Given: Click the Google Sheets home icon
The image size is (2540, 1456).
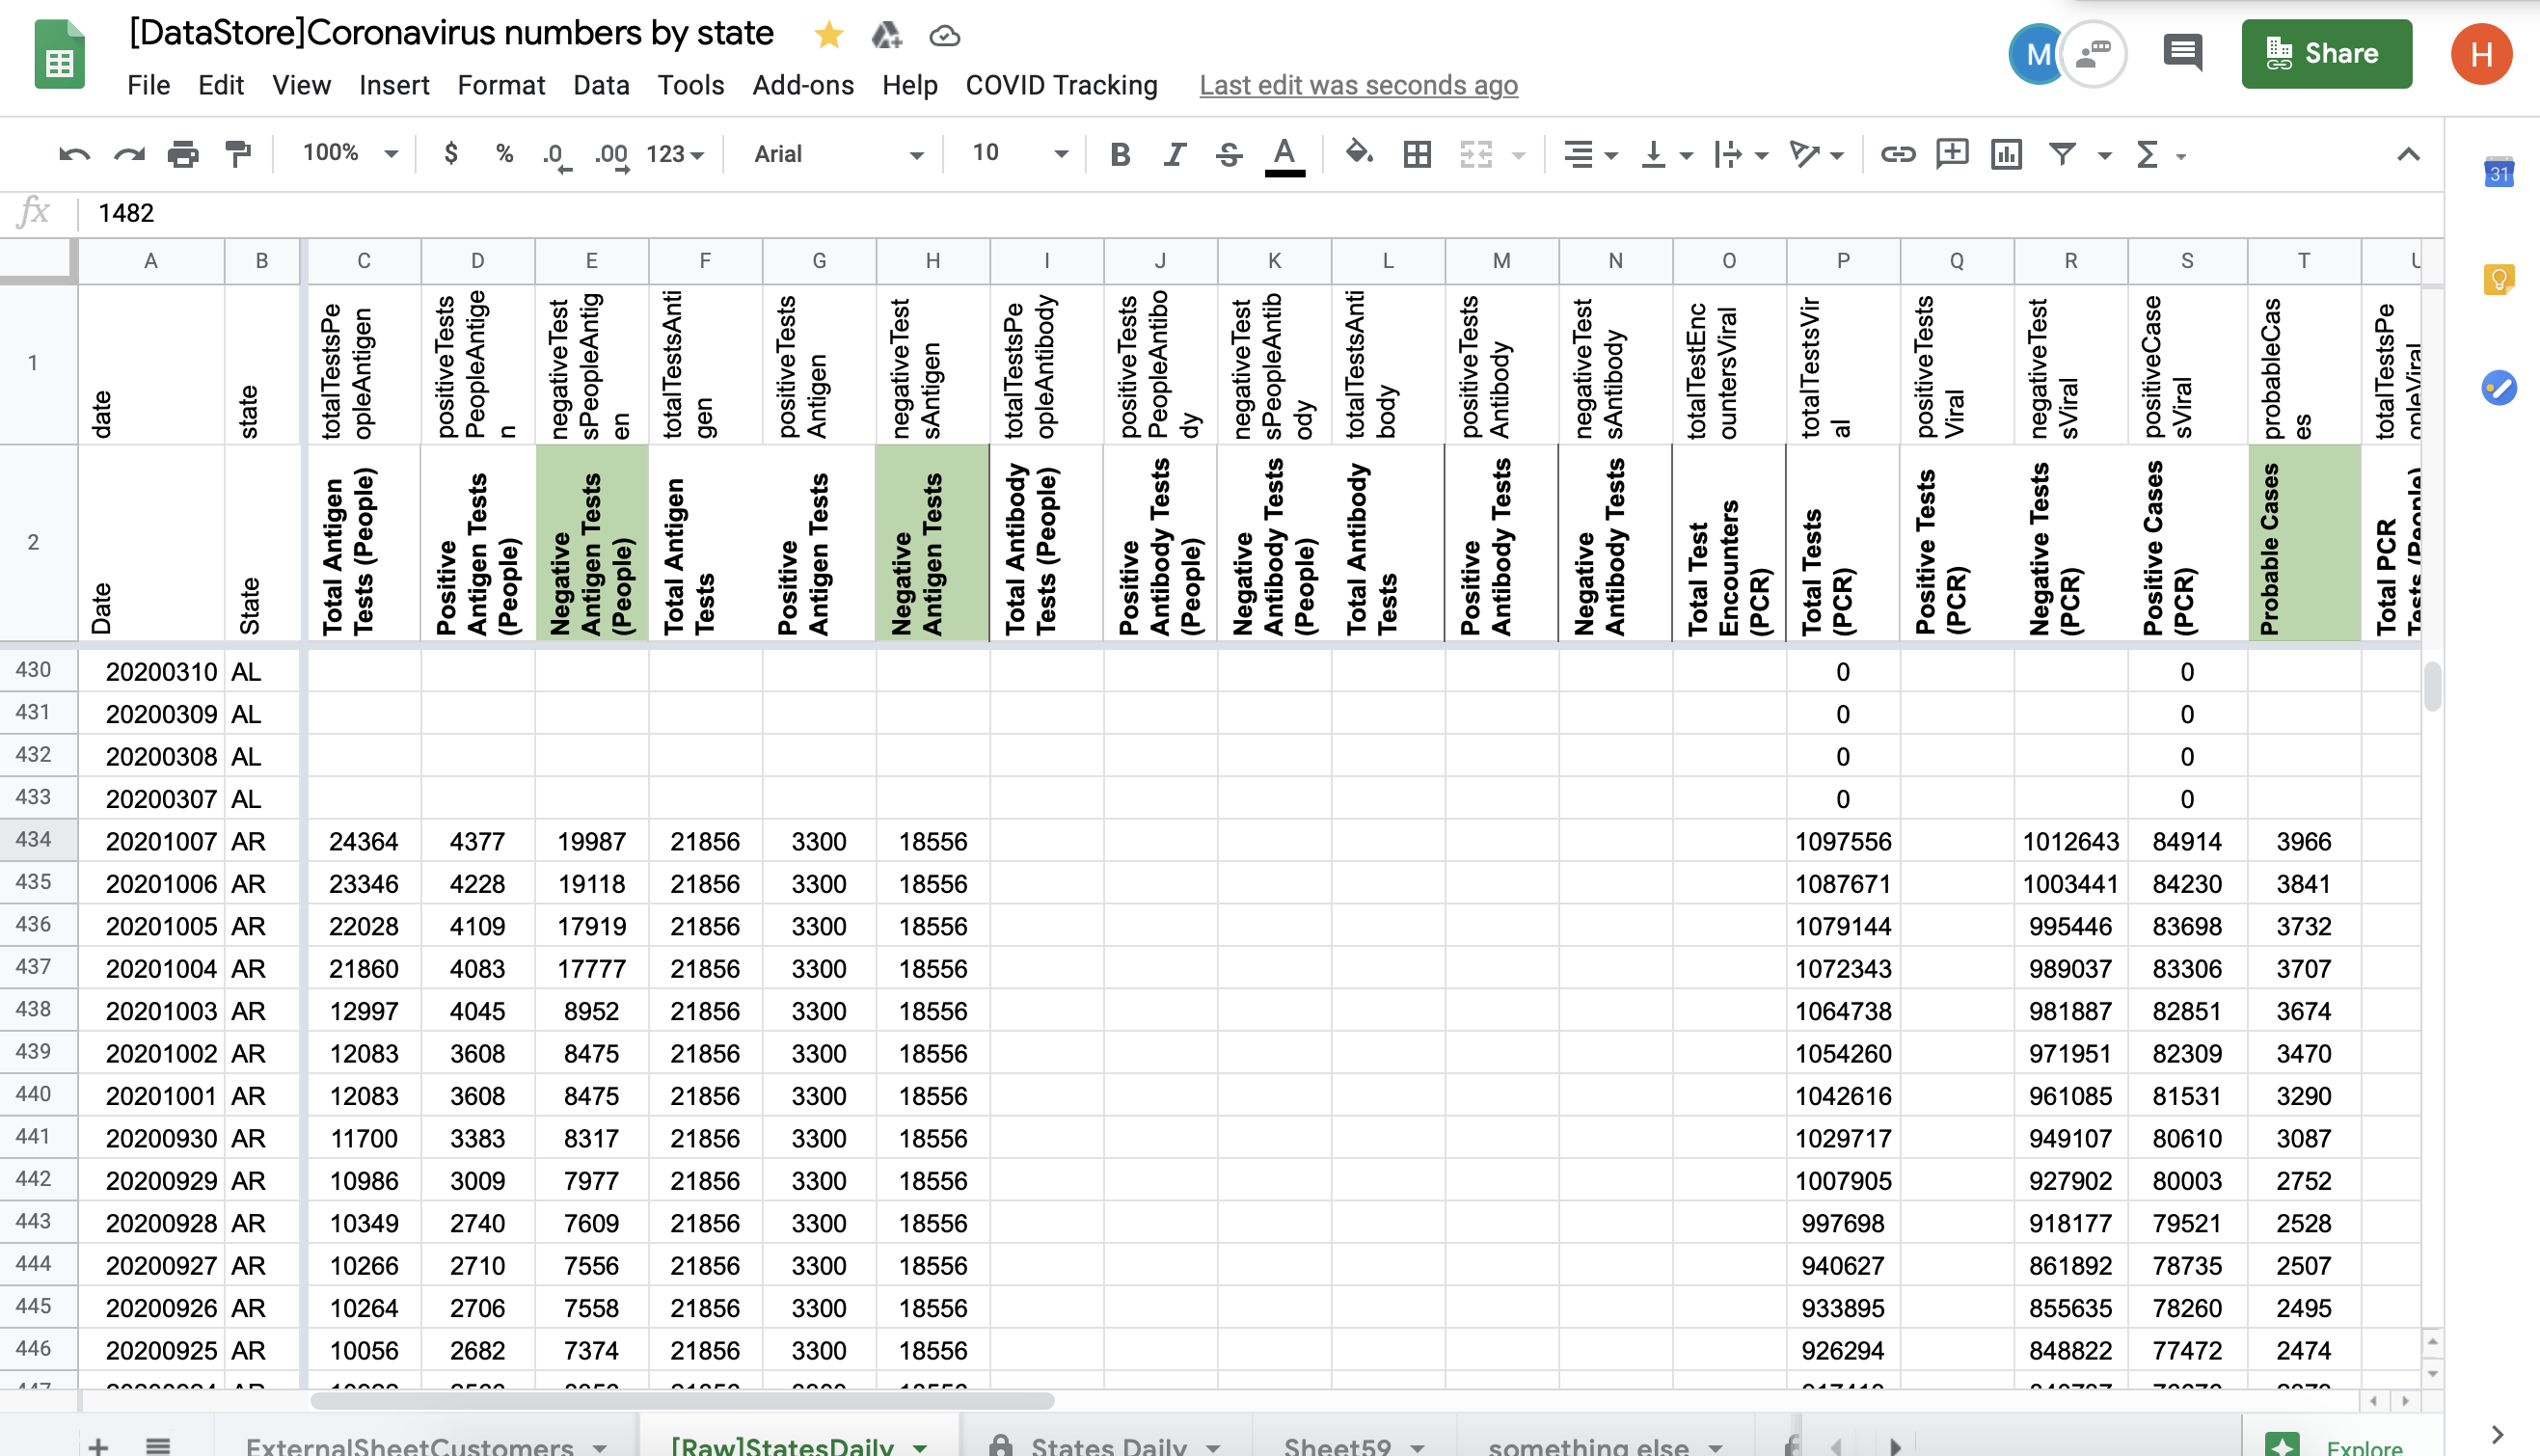Looking at the screenshot, I should click(59, 55).
